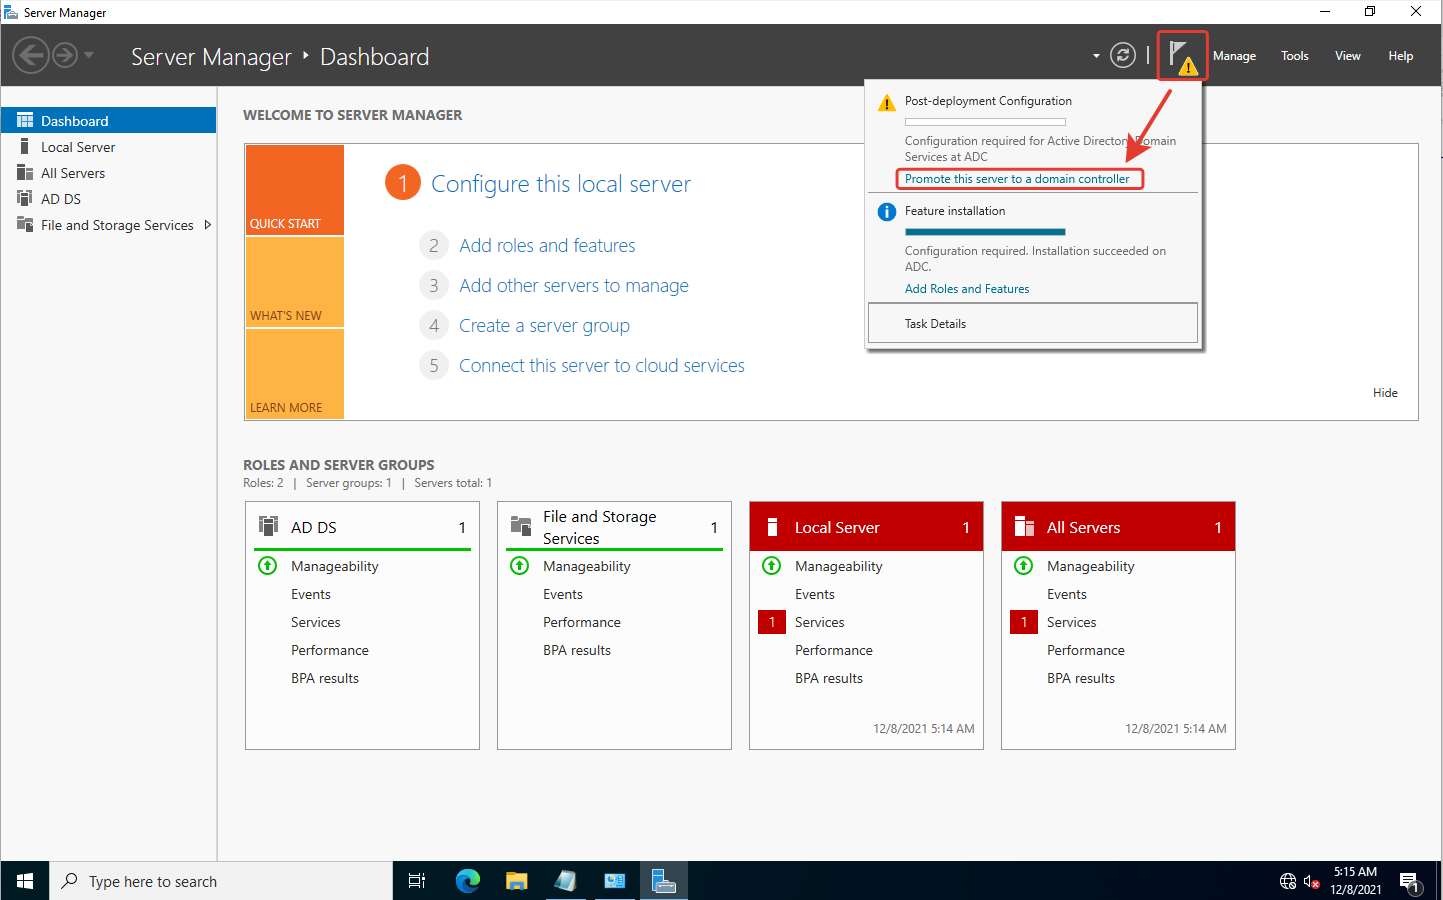Select Local Server in the sidebar
The height and width of the screenshot is (900, 1443).
[x=78, y=147]
